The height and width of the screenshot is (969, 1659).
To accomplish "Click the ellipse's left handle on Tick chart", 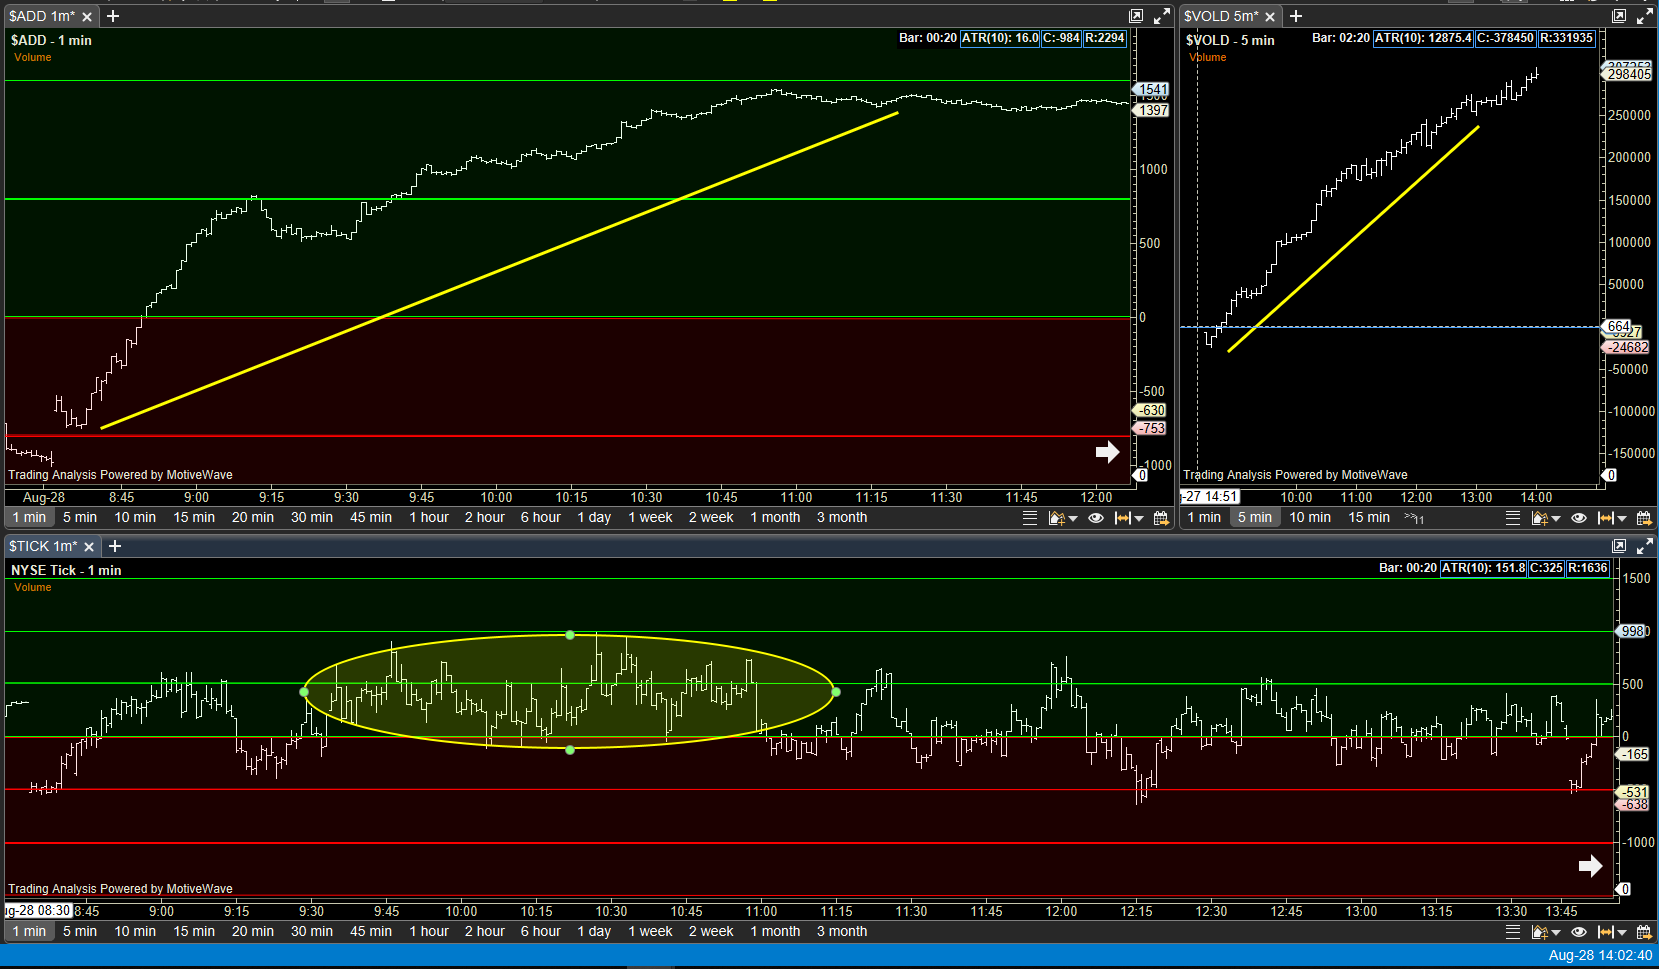I will 304,692.
